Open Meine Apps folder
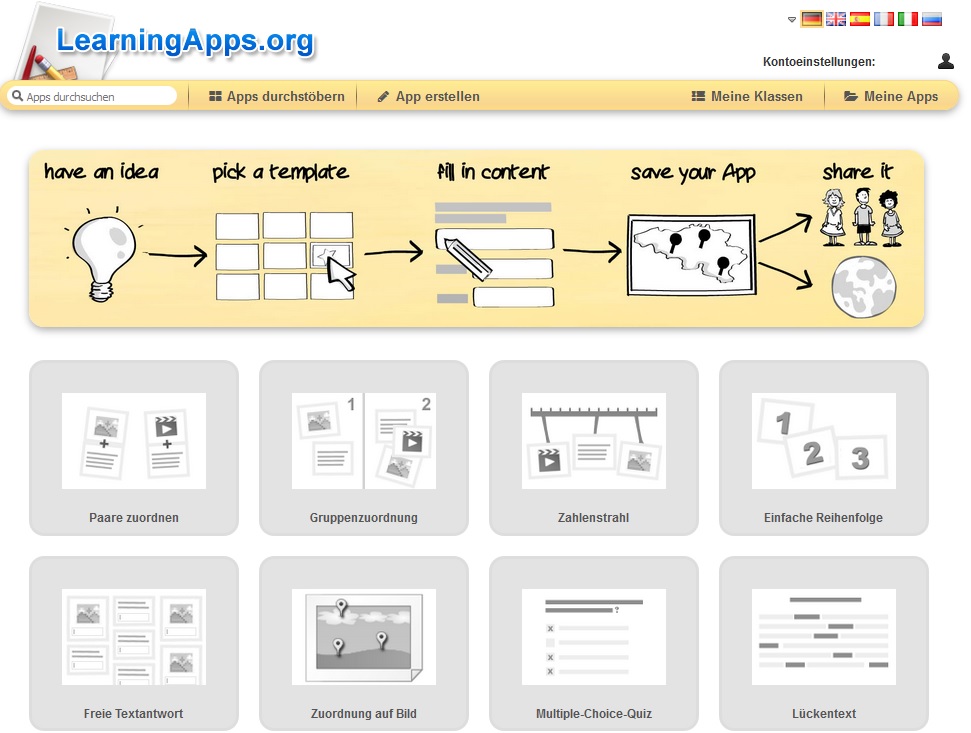 (891, 97)
